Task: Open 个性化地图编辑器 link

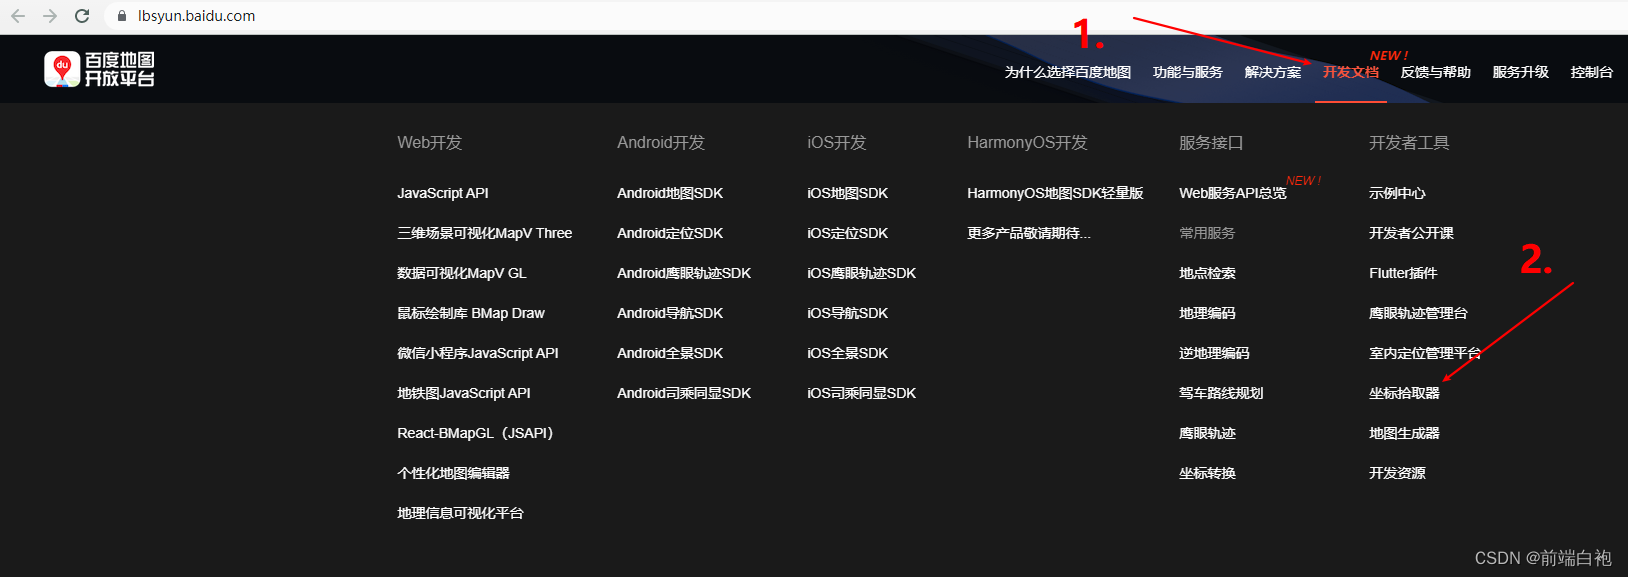Action: click(x=453, y=473)
